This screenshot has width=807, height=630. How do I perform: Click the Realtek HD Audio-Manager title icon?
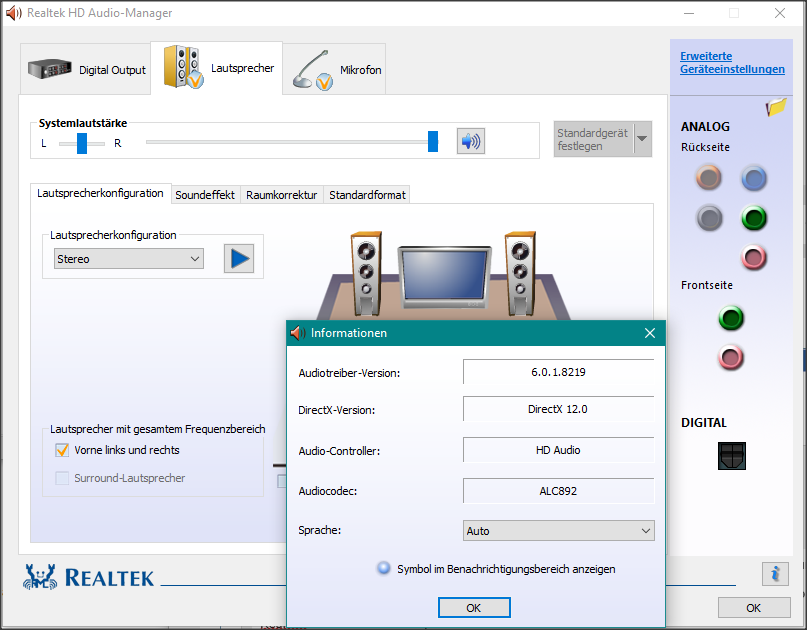pos(13,13)
